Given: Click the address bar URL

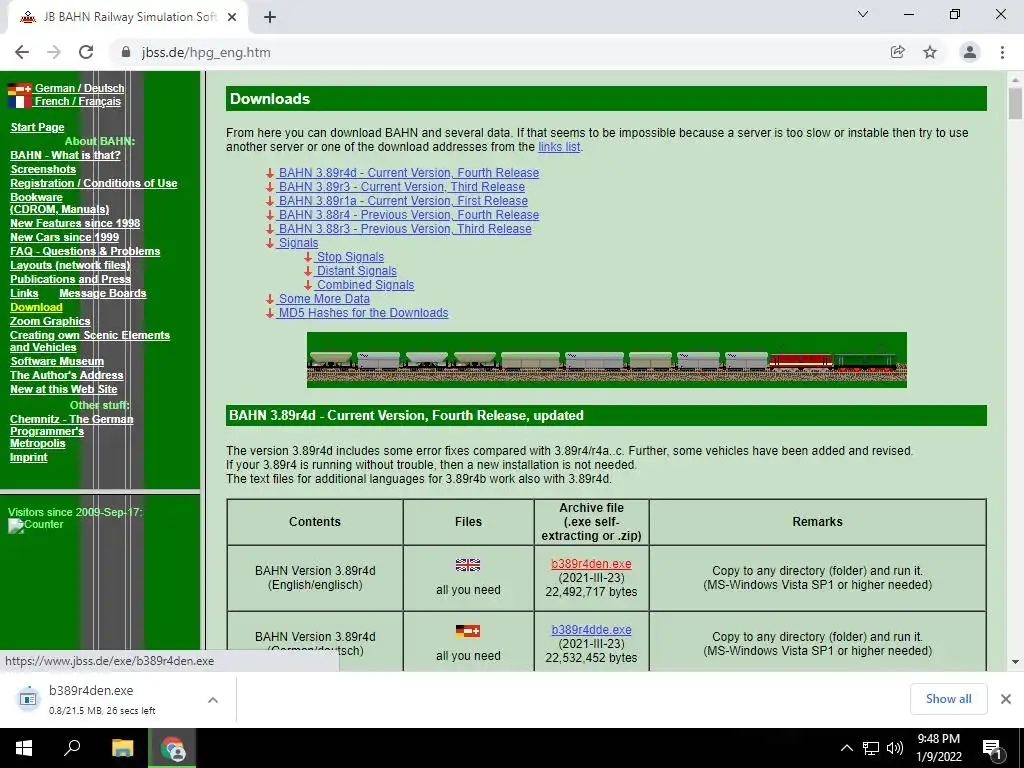Looking at the screenshot, I should tap(206, 52).
